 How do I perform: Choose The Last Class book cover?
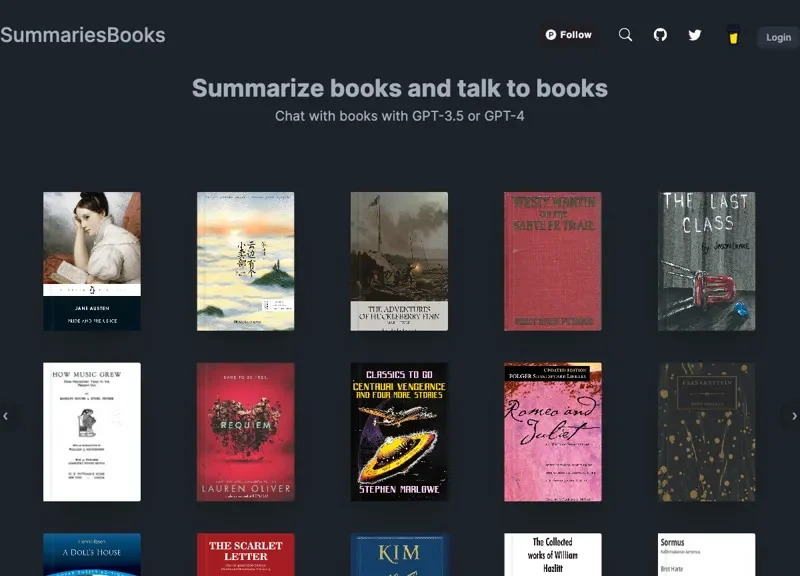706,261
